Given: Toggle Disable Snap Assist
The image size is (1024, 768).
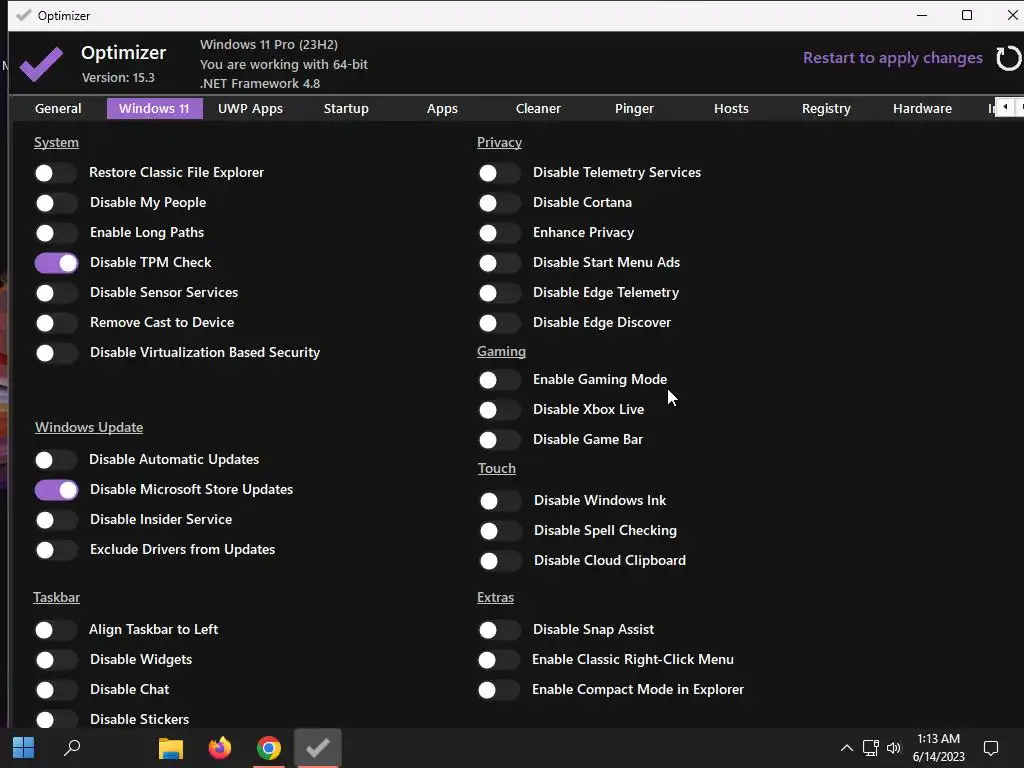Looking at the screenshot, I should (500, 630).
